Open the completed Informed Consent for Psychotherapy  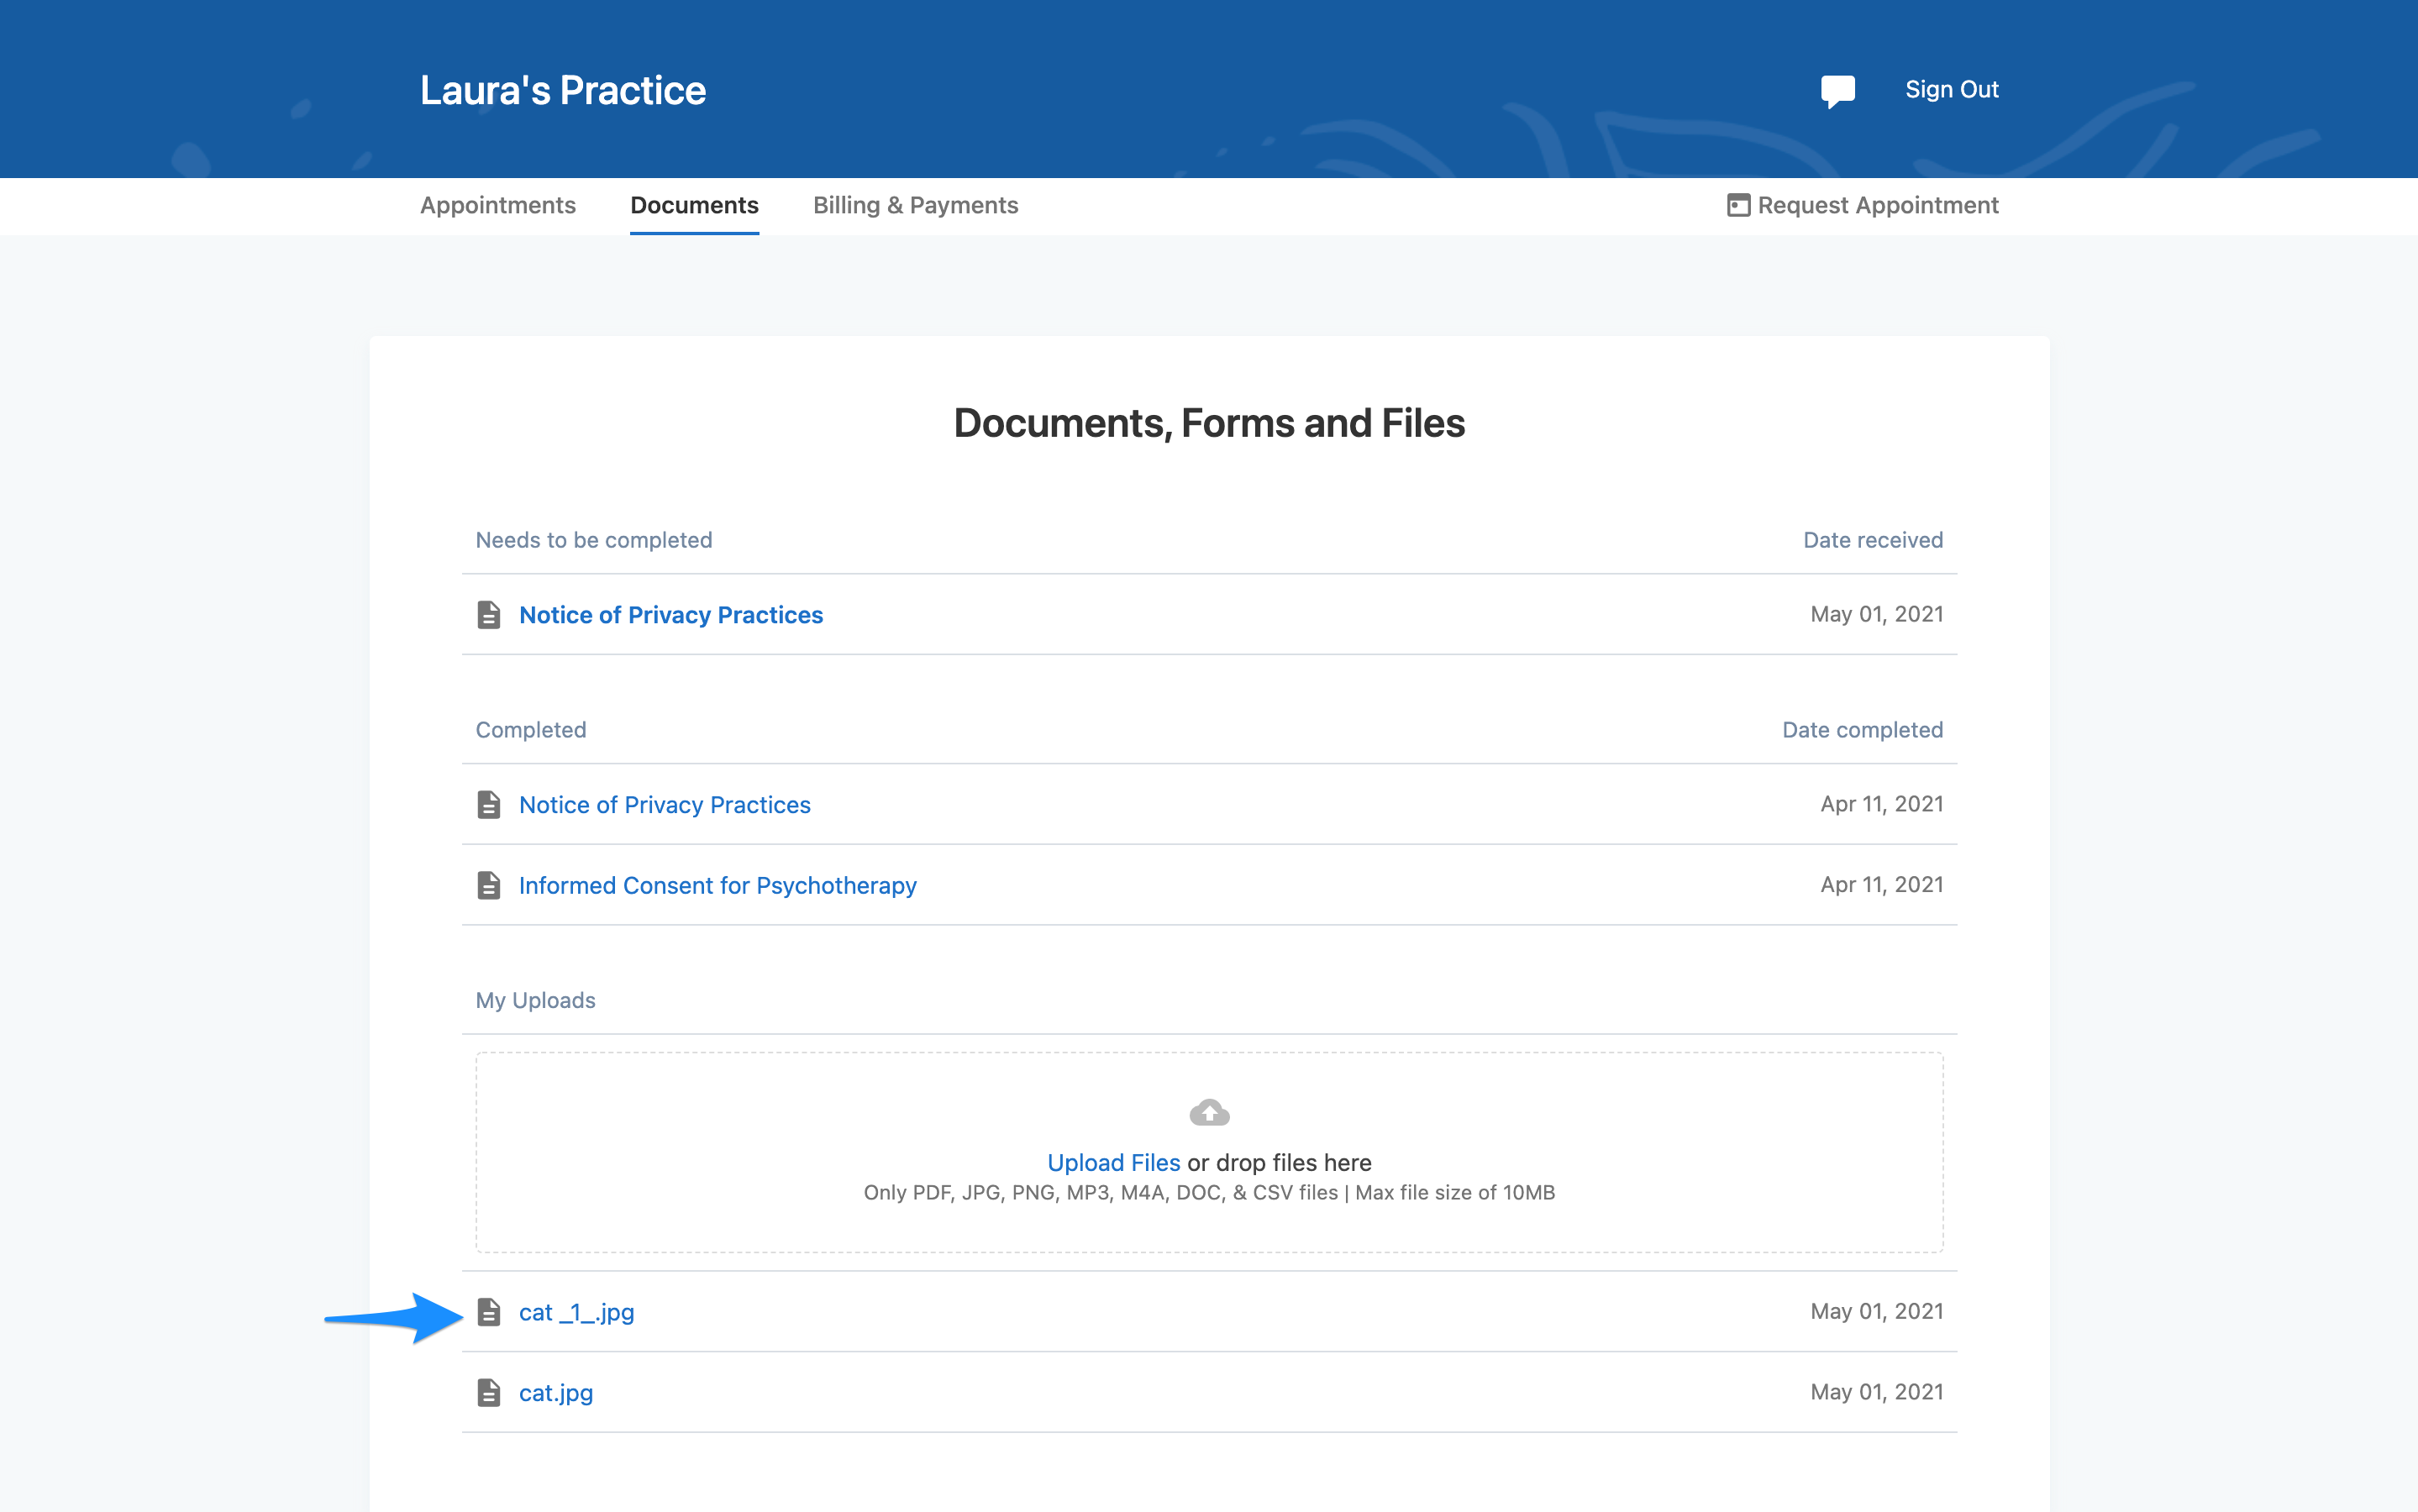pos(717,884)
